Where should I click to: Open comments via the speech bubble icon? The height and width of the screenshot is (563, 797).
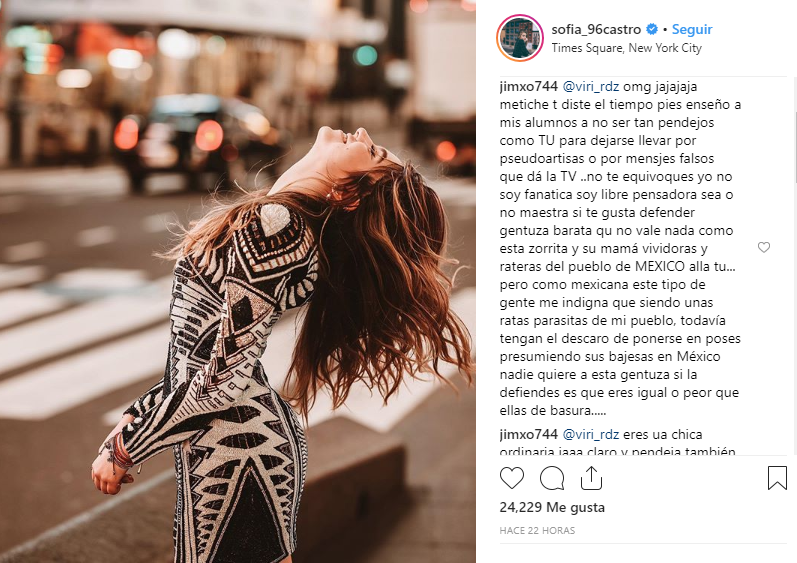click(552, 478)
